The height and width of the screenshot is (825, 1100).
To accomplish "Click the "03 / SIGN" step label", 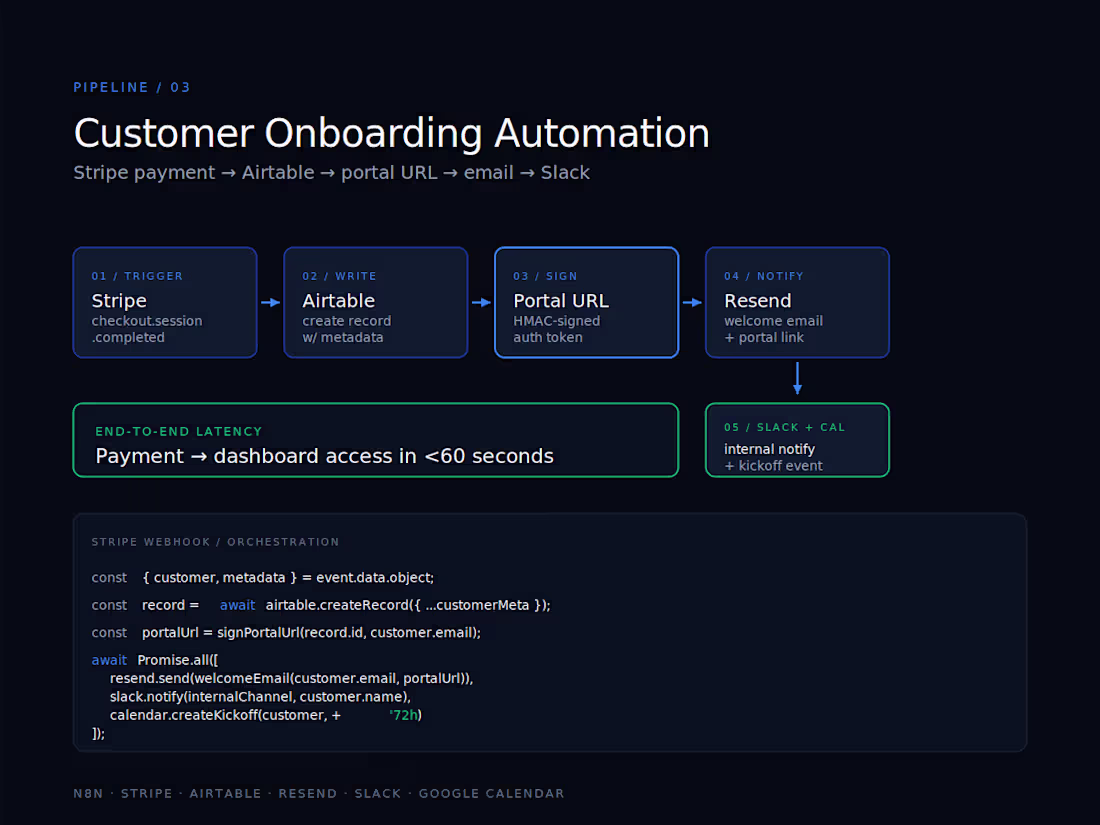I will [545, 276].
